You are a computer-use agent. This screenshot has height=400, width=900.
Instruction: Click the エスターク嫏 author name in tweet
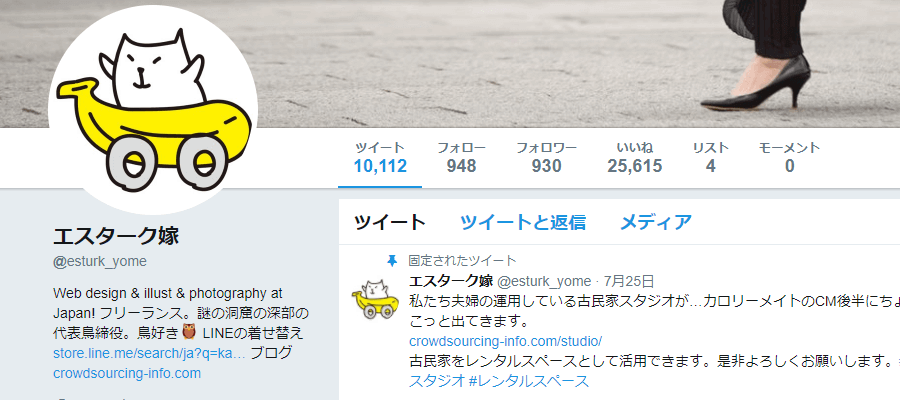(x=451, y=281)
